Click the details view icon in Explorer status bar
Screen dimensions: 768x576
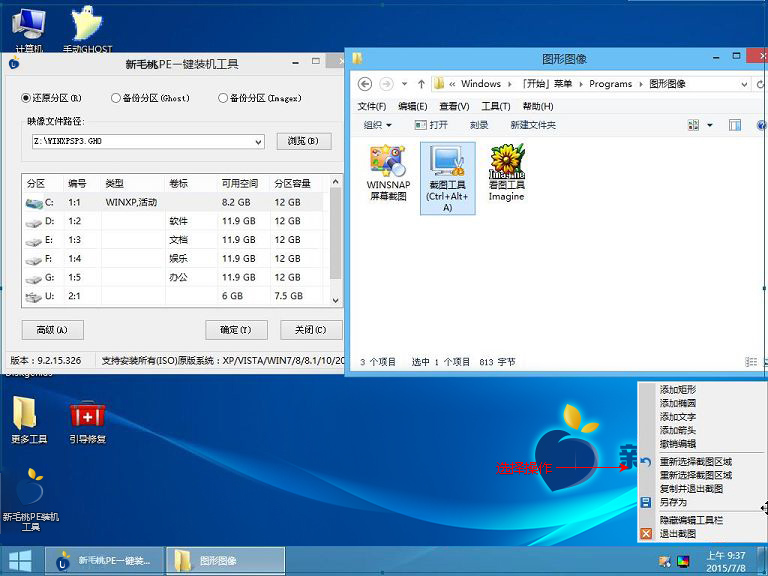(750, 362)
